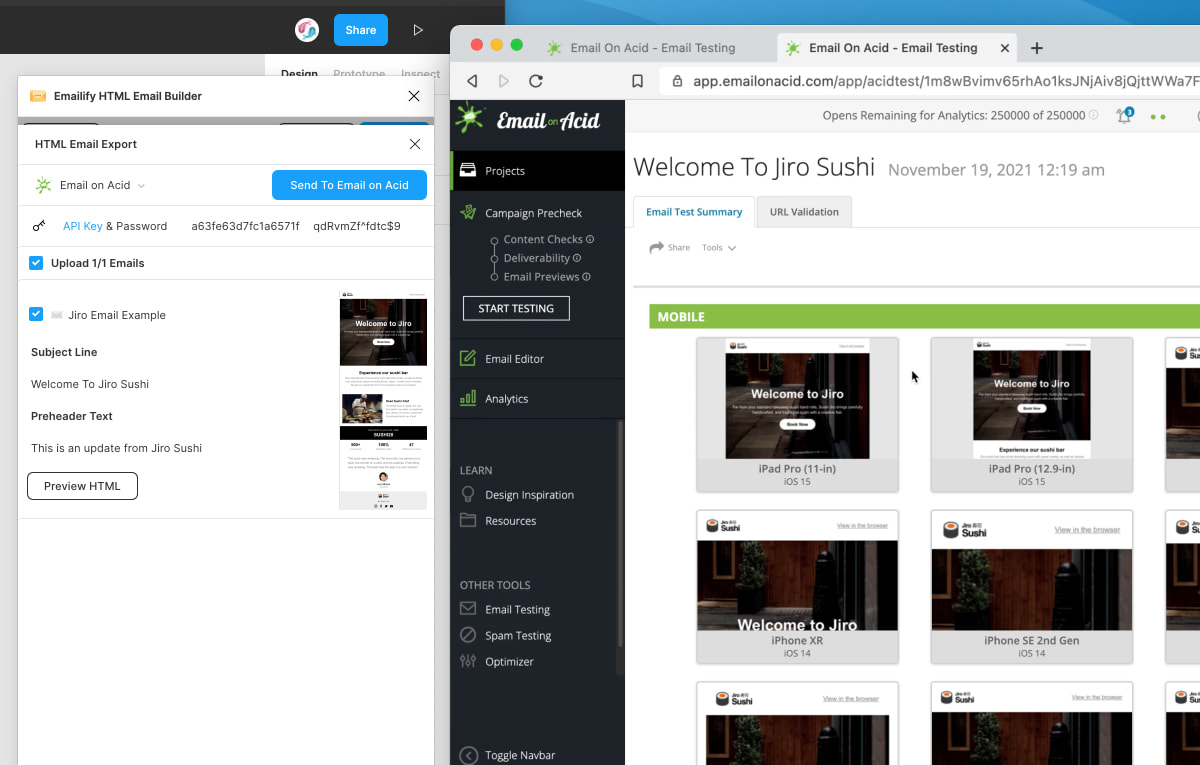Toggle the Jiro Email Example checkbox
Image resolution: width=1200 pixels, height=765 pixels.
tap(36, 314)
